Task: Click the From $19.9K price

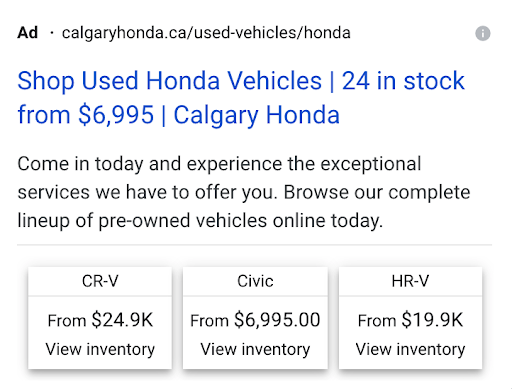Action: 410,320
